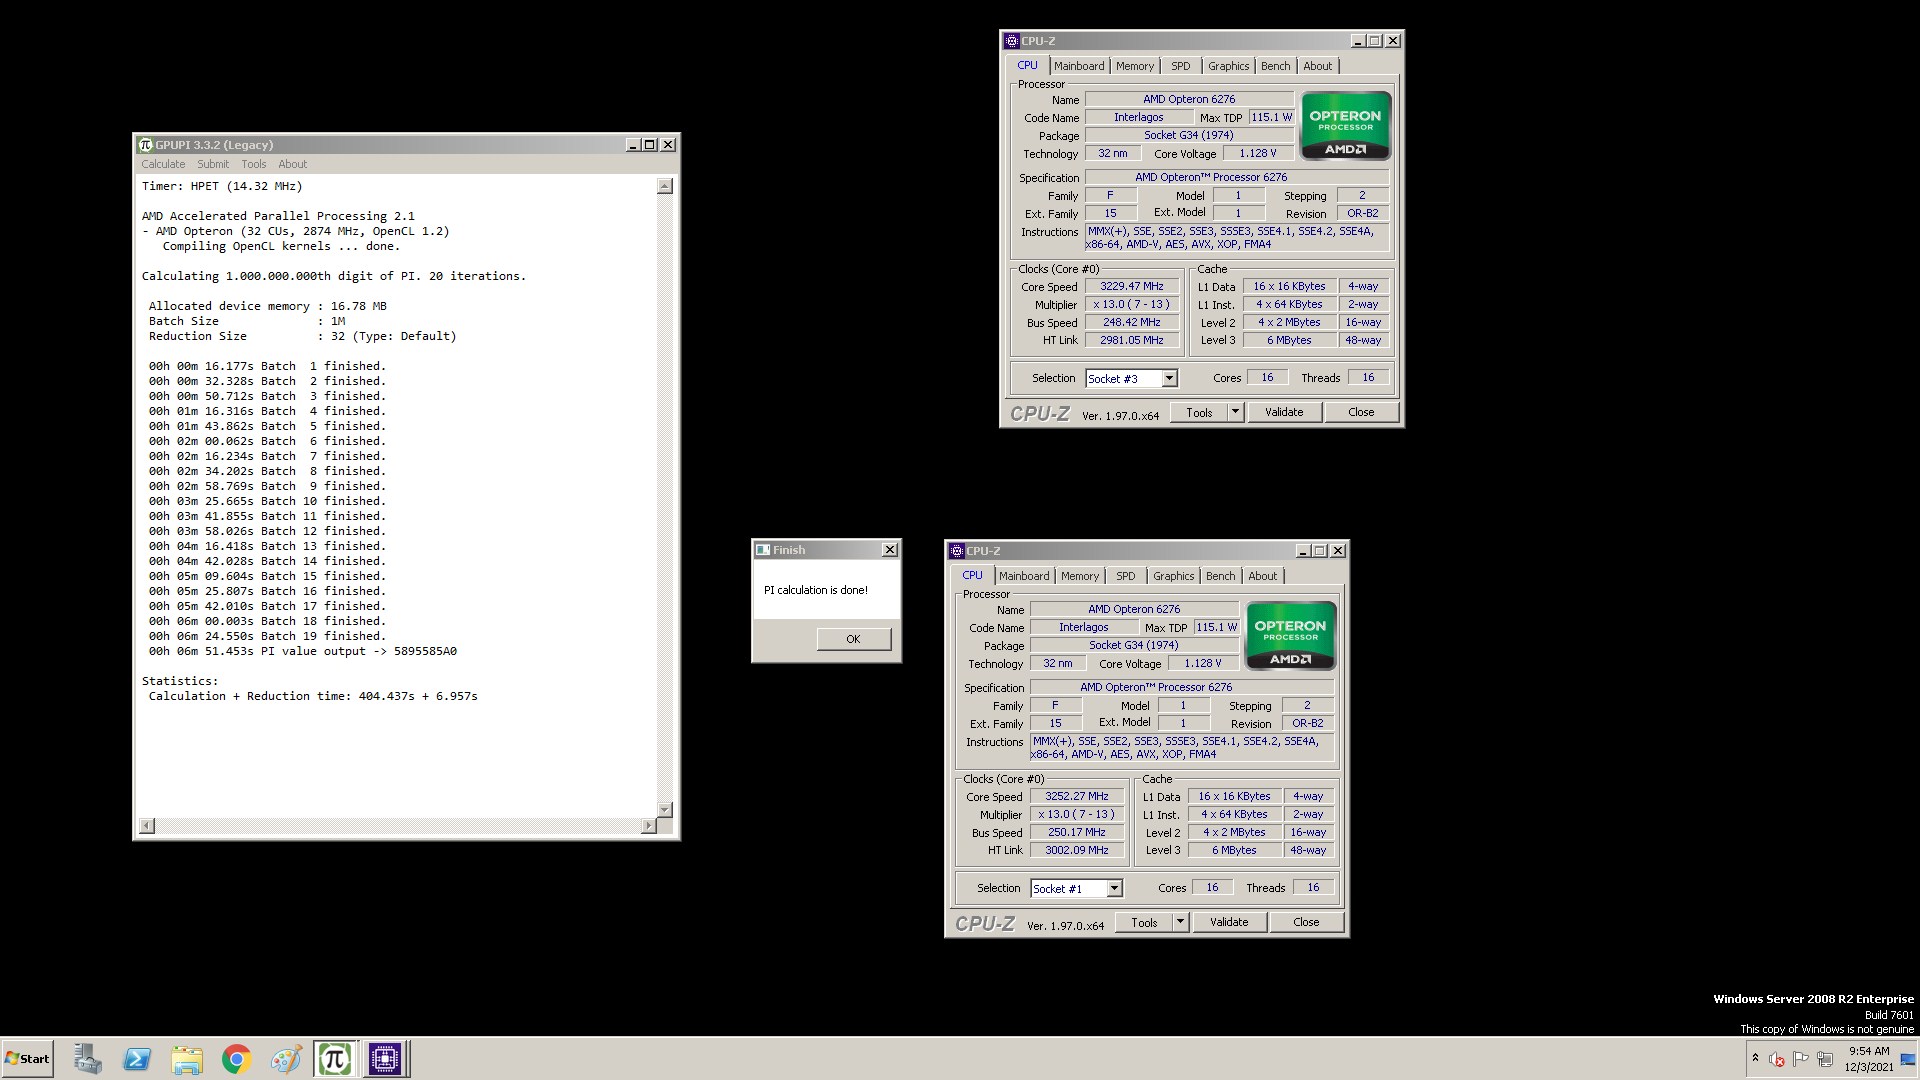Click lower CPU-Z window title icon
This screenshot has height=1080, width=1920.
[957, 551]
